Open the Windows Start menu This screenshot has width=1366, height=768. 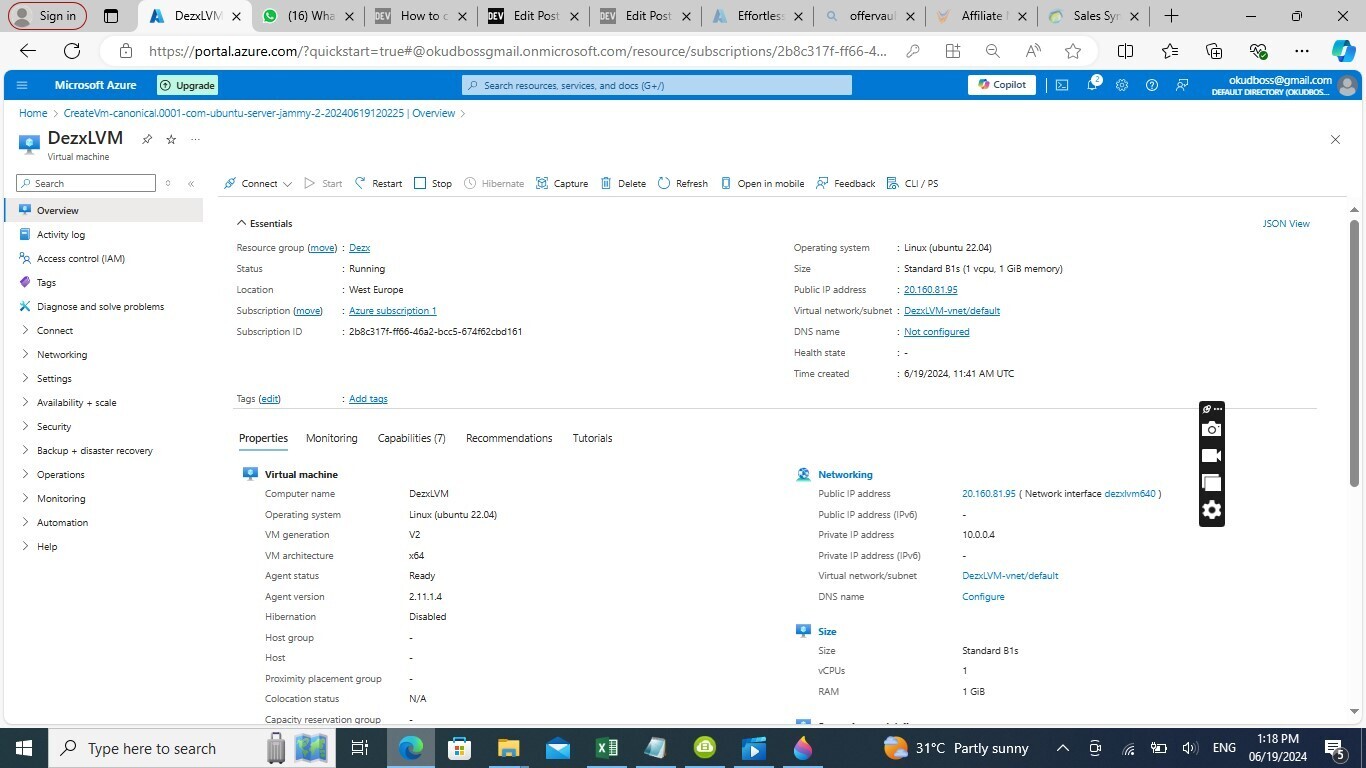24,748
